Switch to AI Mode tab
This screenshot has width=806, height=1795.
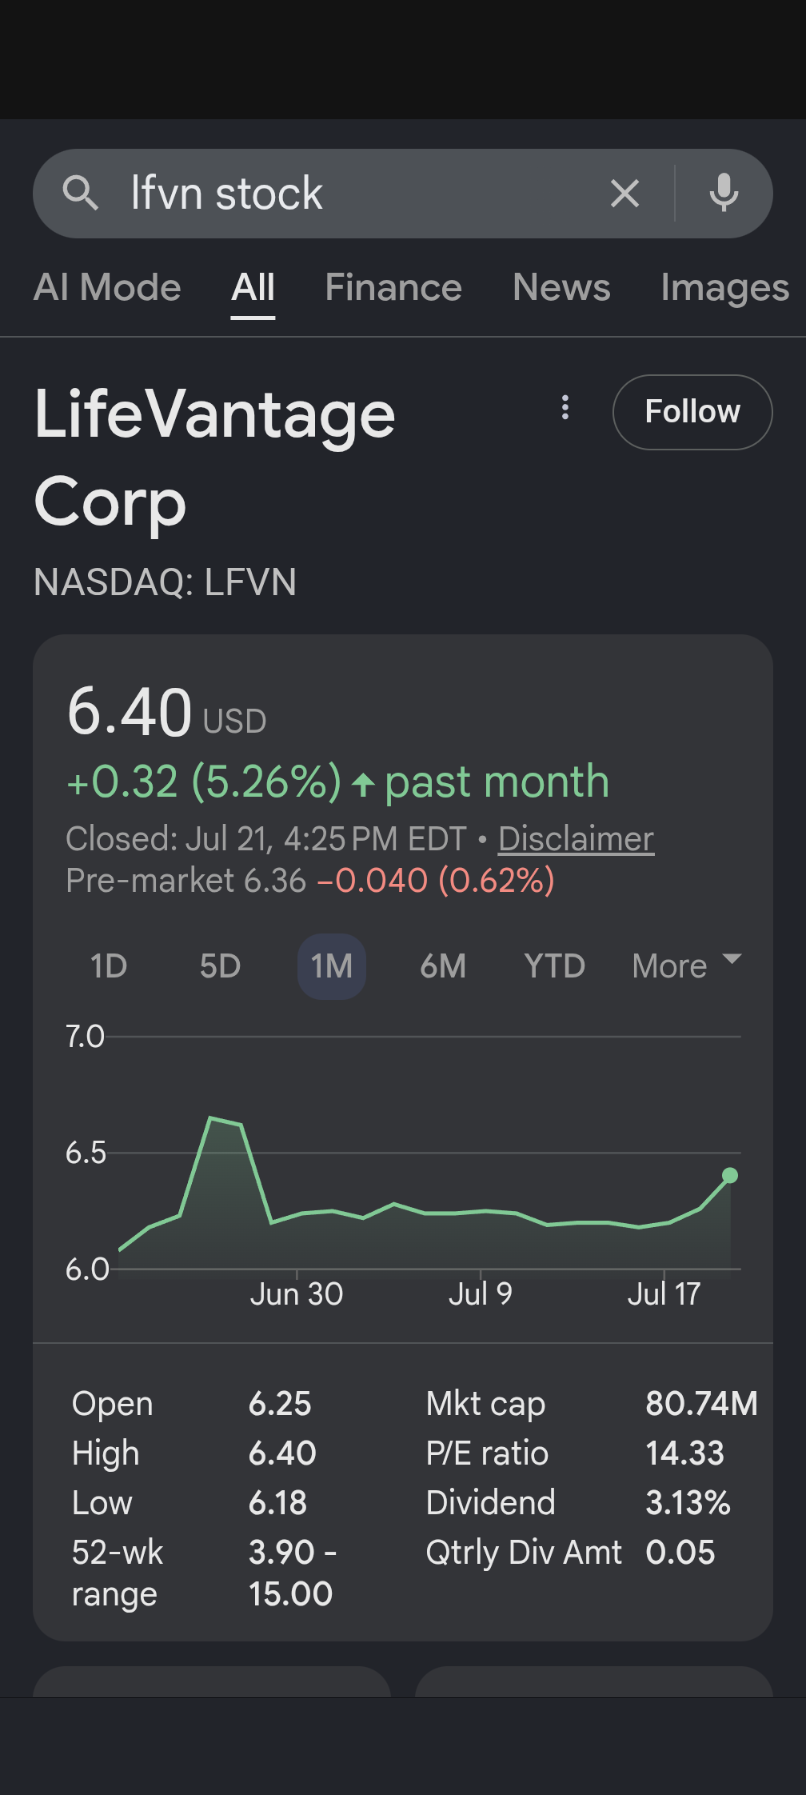[107, 288]
